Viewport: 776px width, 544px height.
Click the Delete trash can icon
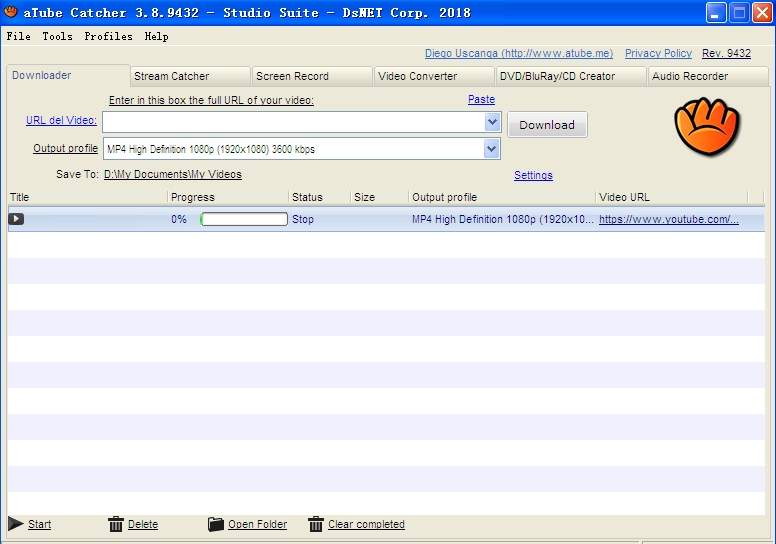pos(116,524)
